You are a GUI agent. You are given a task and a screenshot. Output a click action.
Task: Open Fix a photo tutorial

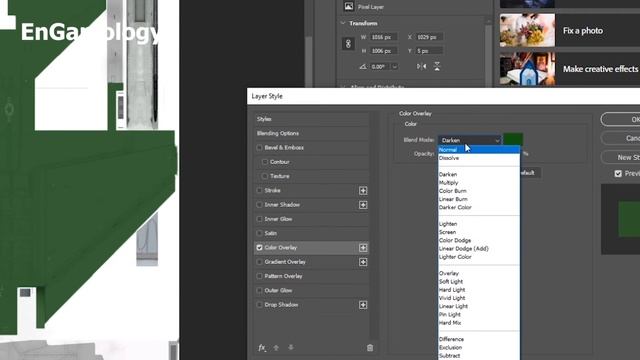[x=570, y=30]
